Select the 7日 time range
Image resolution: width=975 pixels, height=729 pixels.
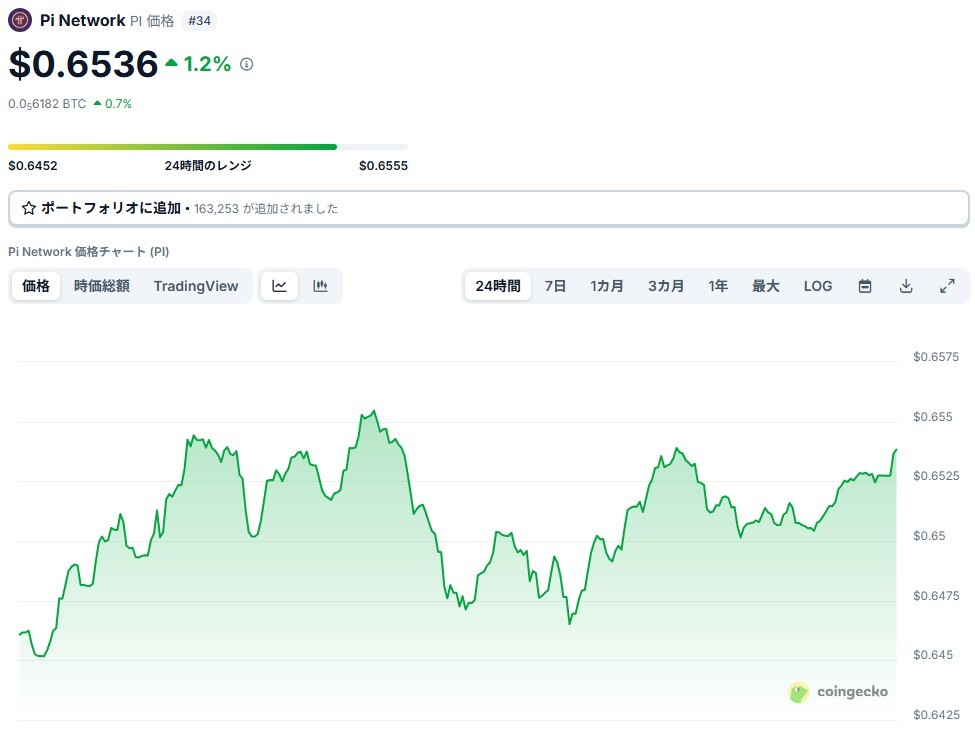(x=555, y=286)
